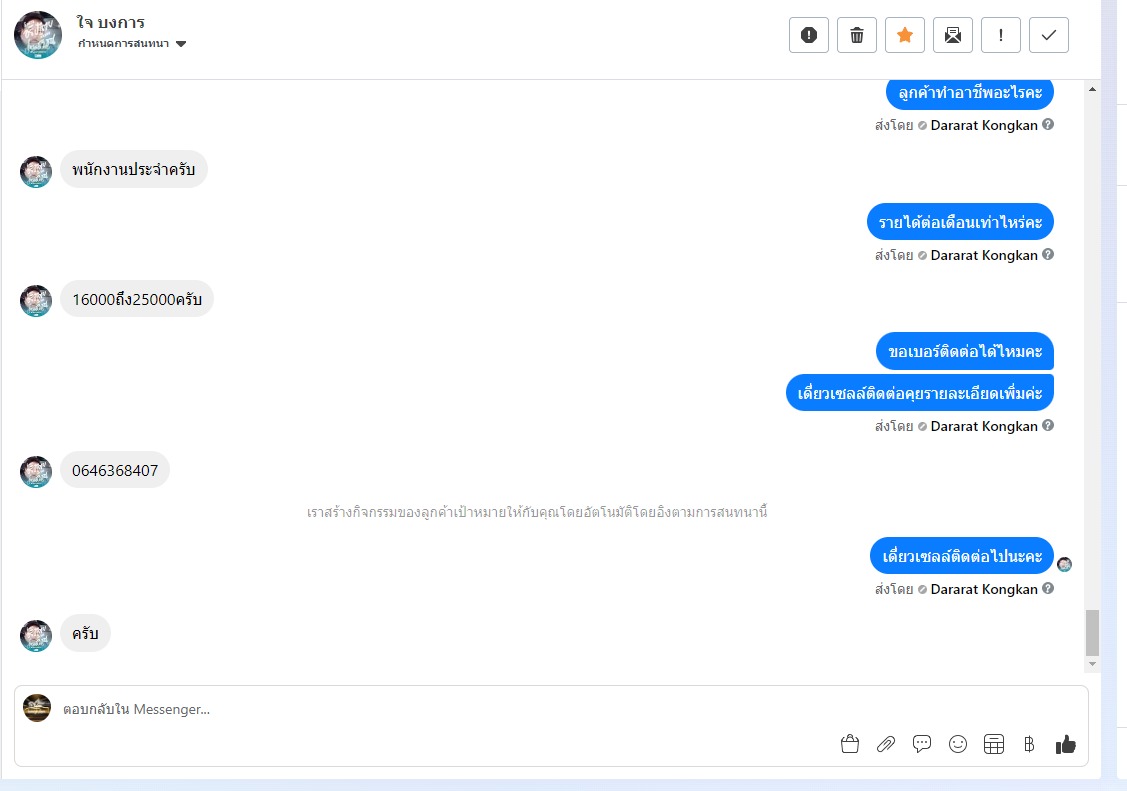Viewport: 1127px width, 791px height.
Task: Click the chat scrollbar down arrow
Action: tap(1092, 664)
